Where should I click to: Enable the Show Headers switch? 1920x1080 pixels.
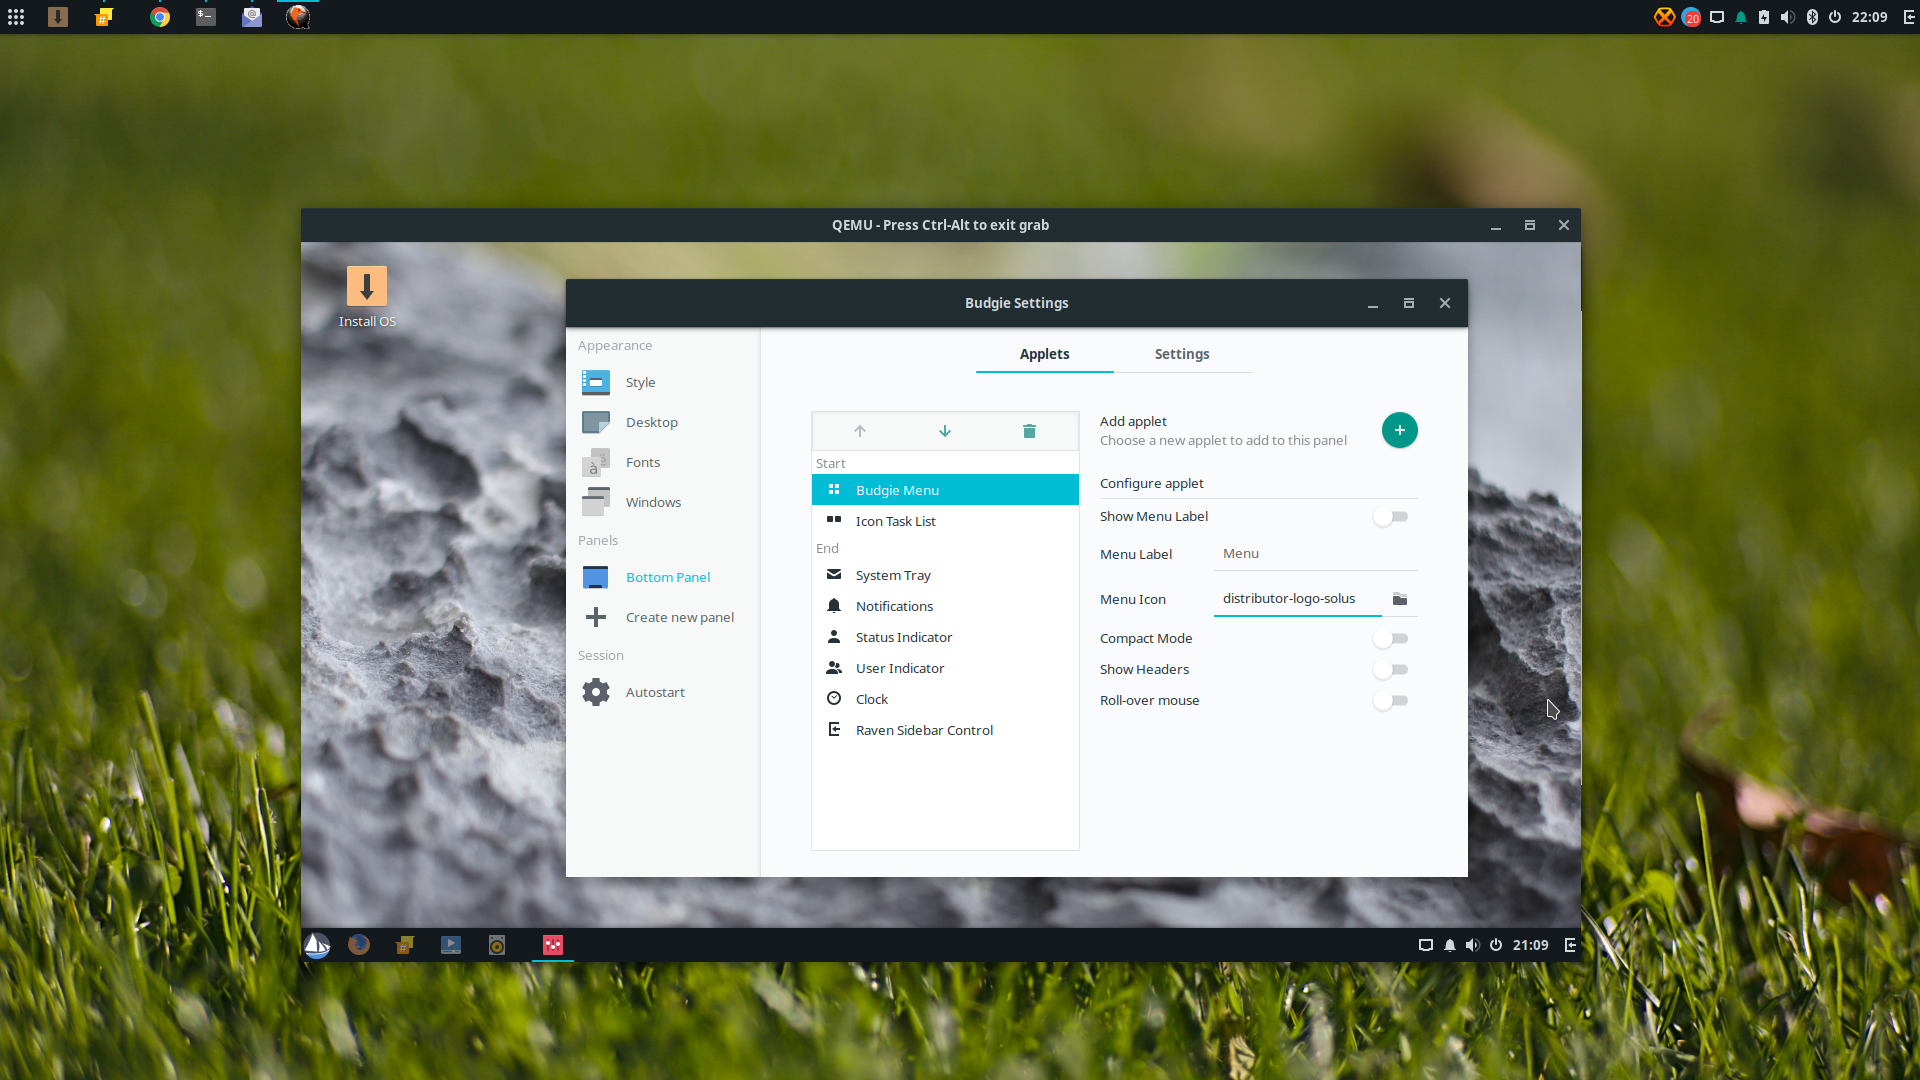click(x=1391, y=669)
